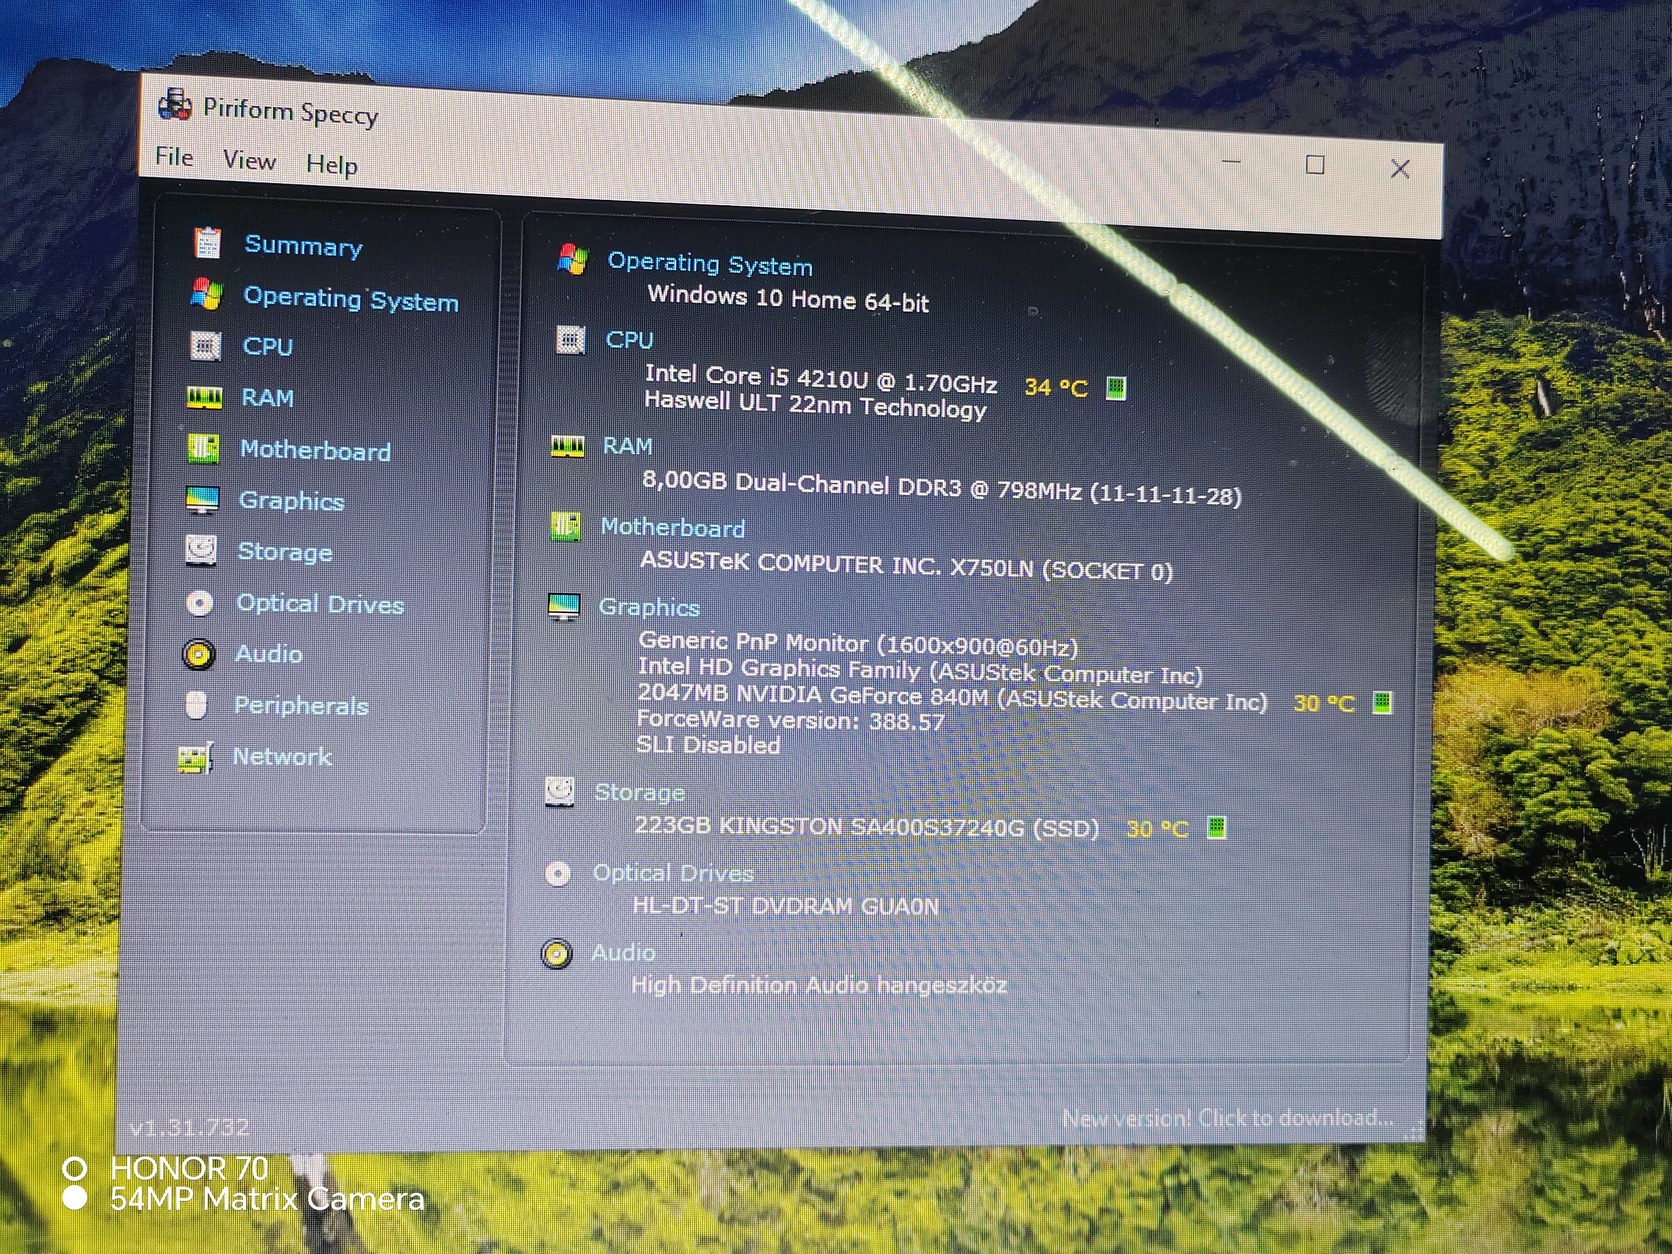
Task: Click the Audio speaker icon in summary pane
Action: 557,953
